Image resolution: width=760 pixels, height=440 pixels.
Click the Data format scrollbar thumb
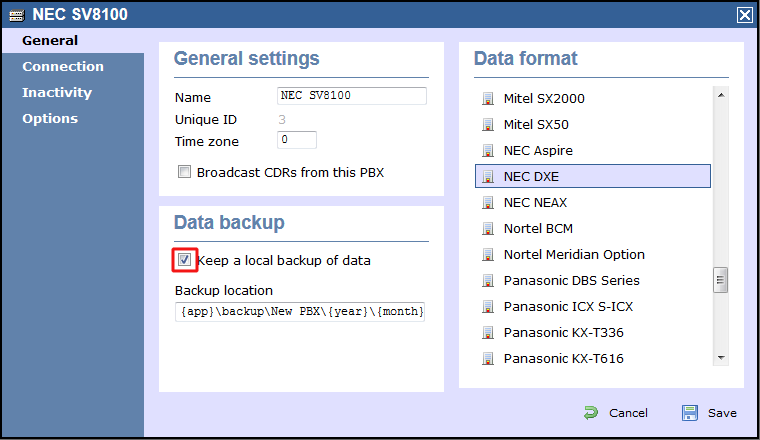[x=721, y=280]
